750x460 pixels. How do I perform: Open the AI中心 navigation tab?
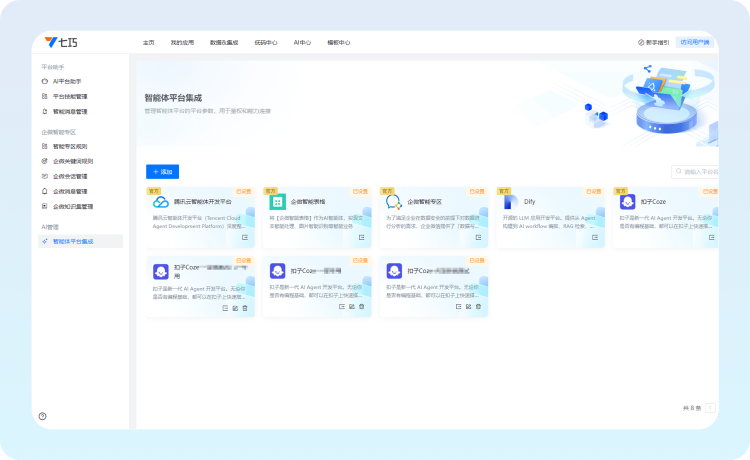coord(302,43)
